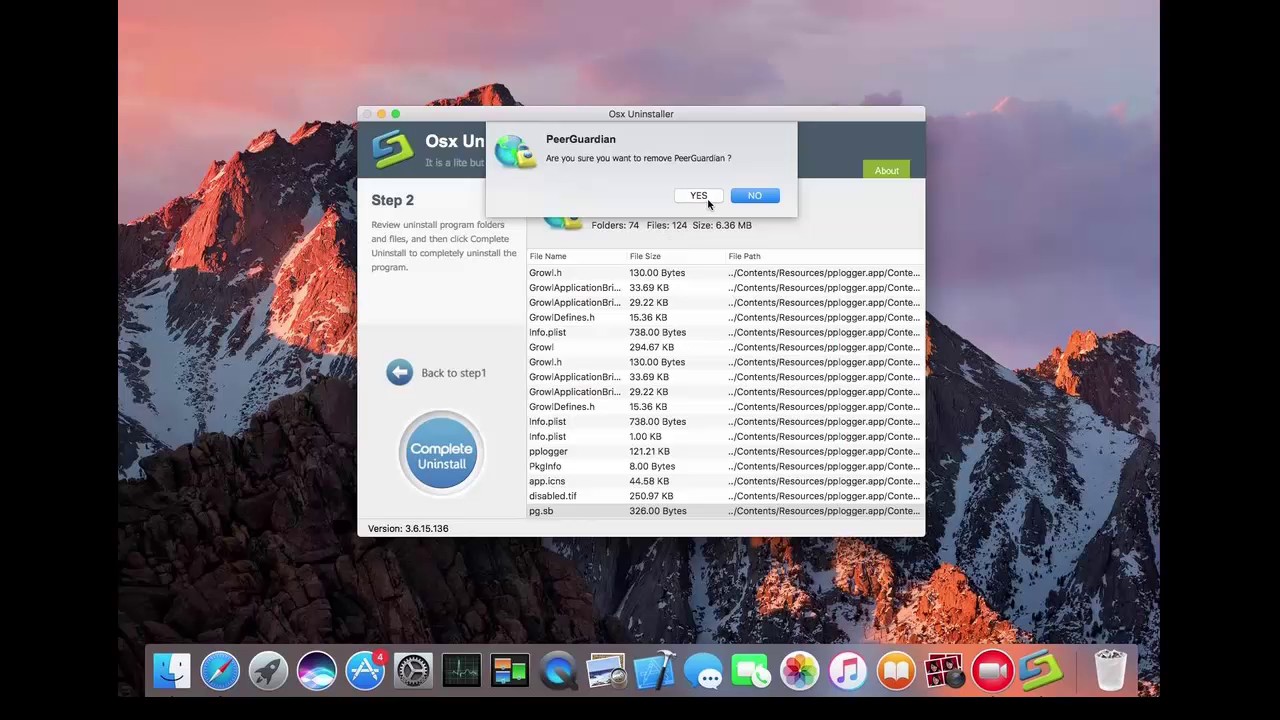Viewport: 1280px width, 720px height.
Task: Click the 250.97 KB size cell
Action: (x=651, y=496)
